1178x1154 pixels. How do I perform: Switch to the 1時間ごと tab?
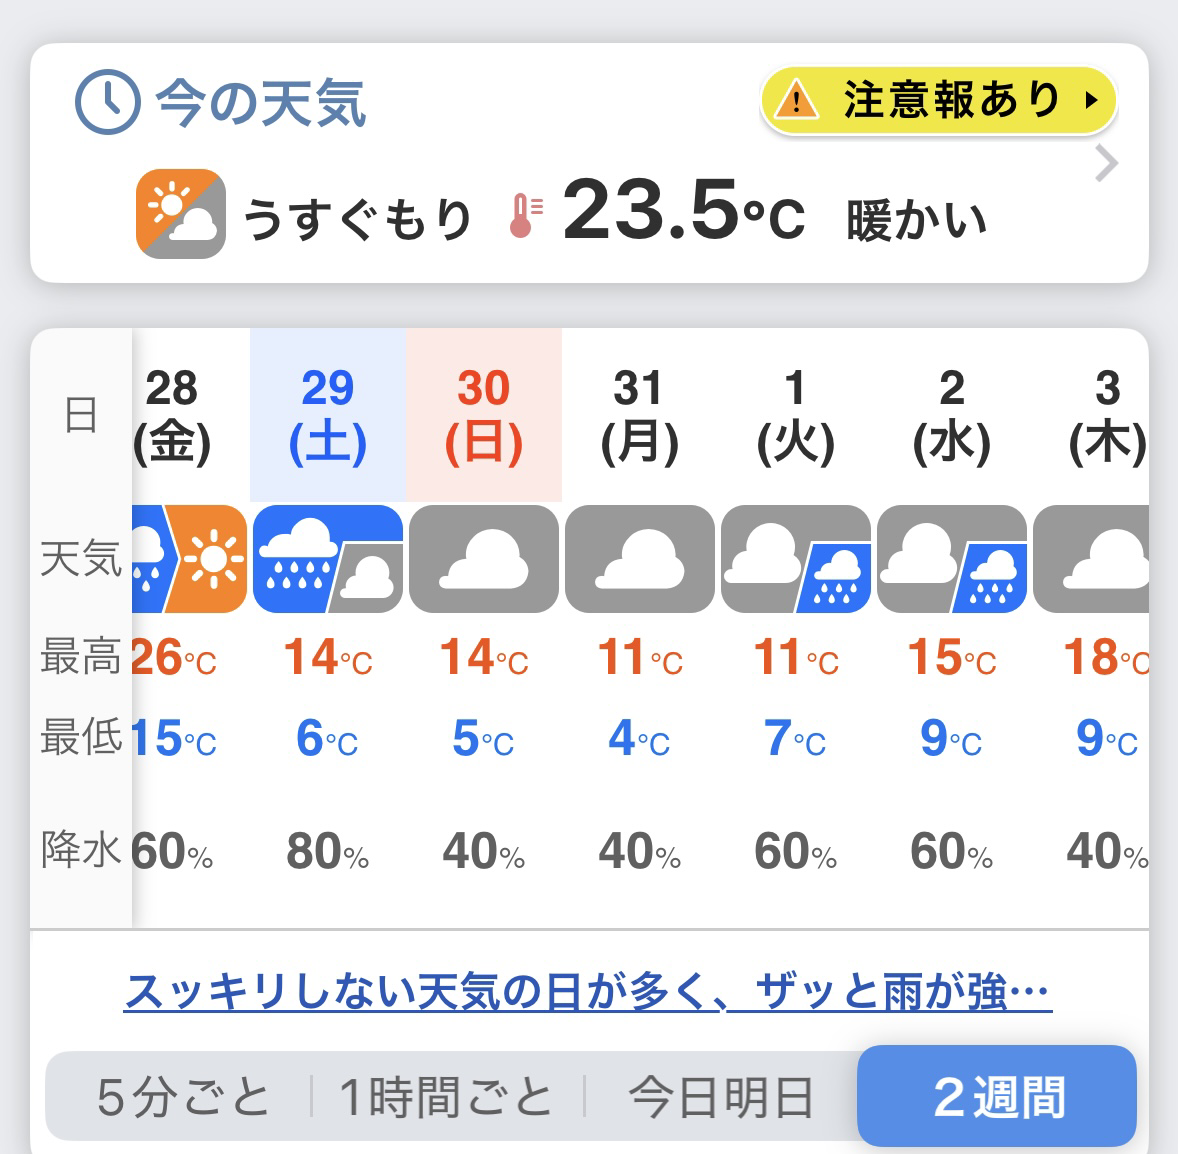(x=446, y=1097)
